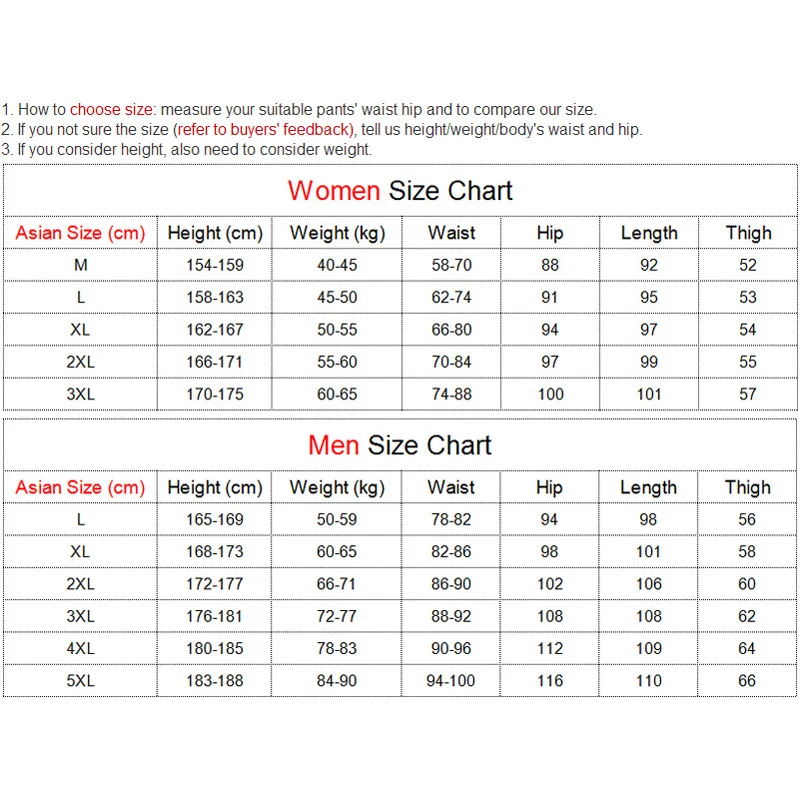This screenshot has width=800, height=800.
Task: Select the "4XL" size row label
Action: [80, 648]
